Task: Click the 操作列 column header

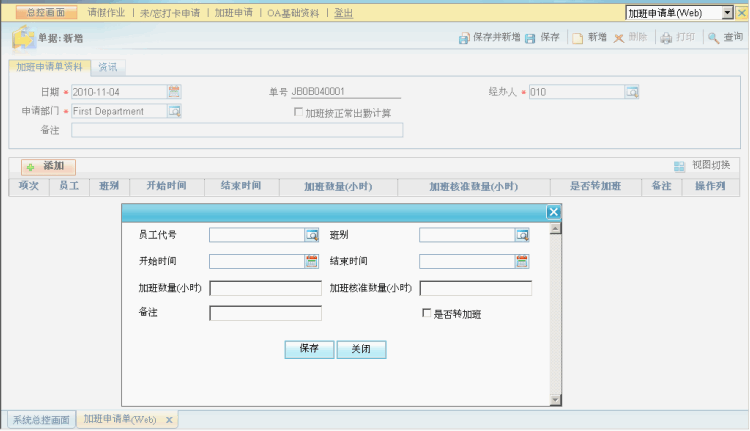Action: point(710,186)
